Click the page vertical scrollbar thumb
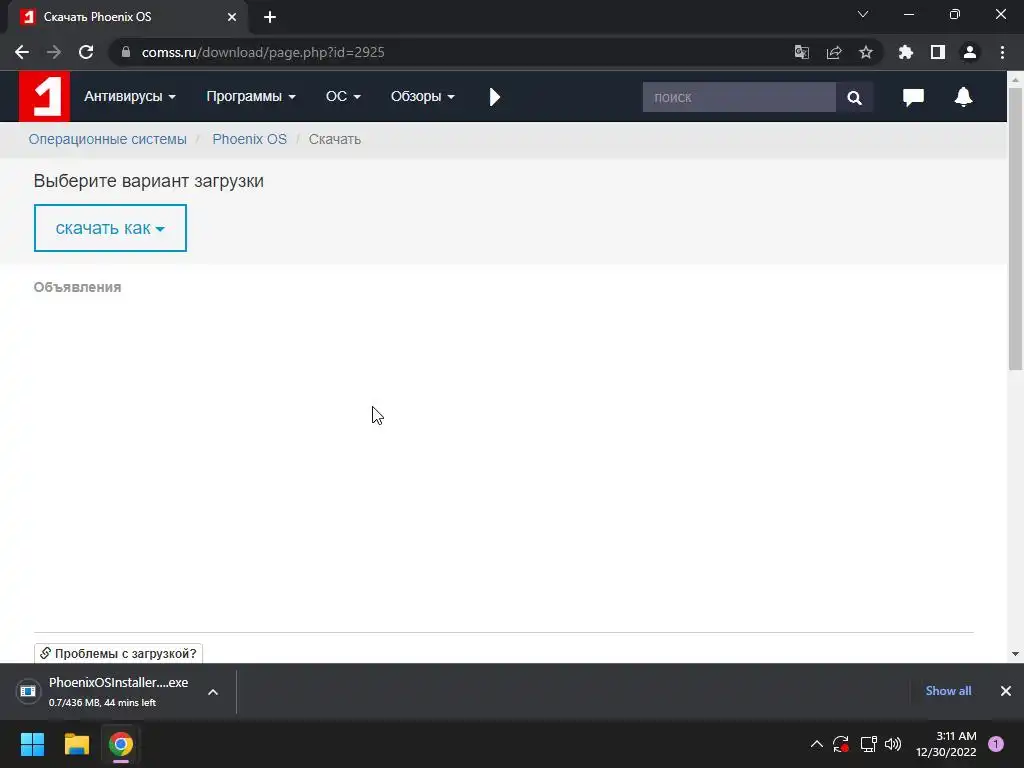Screen dimensions: 1024x768 click(x=1015, y=229)
